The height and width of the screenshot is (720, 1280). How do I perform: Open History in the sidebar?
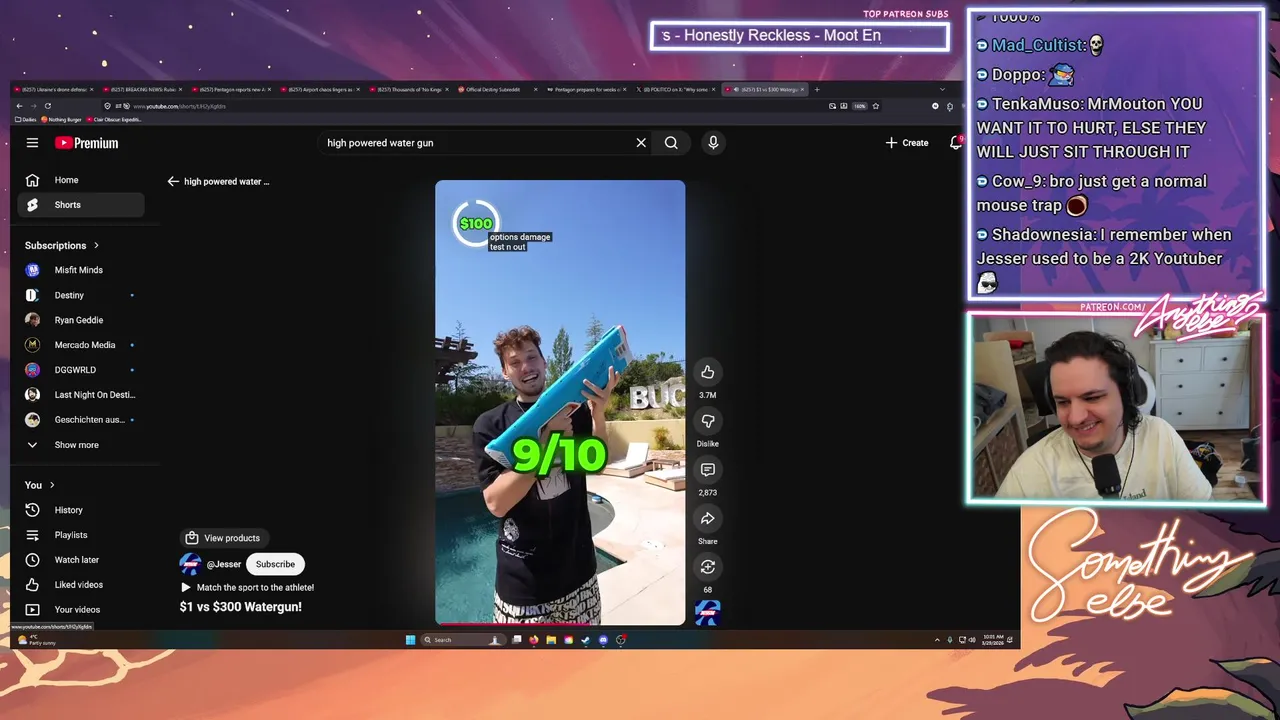(81, 510)
